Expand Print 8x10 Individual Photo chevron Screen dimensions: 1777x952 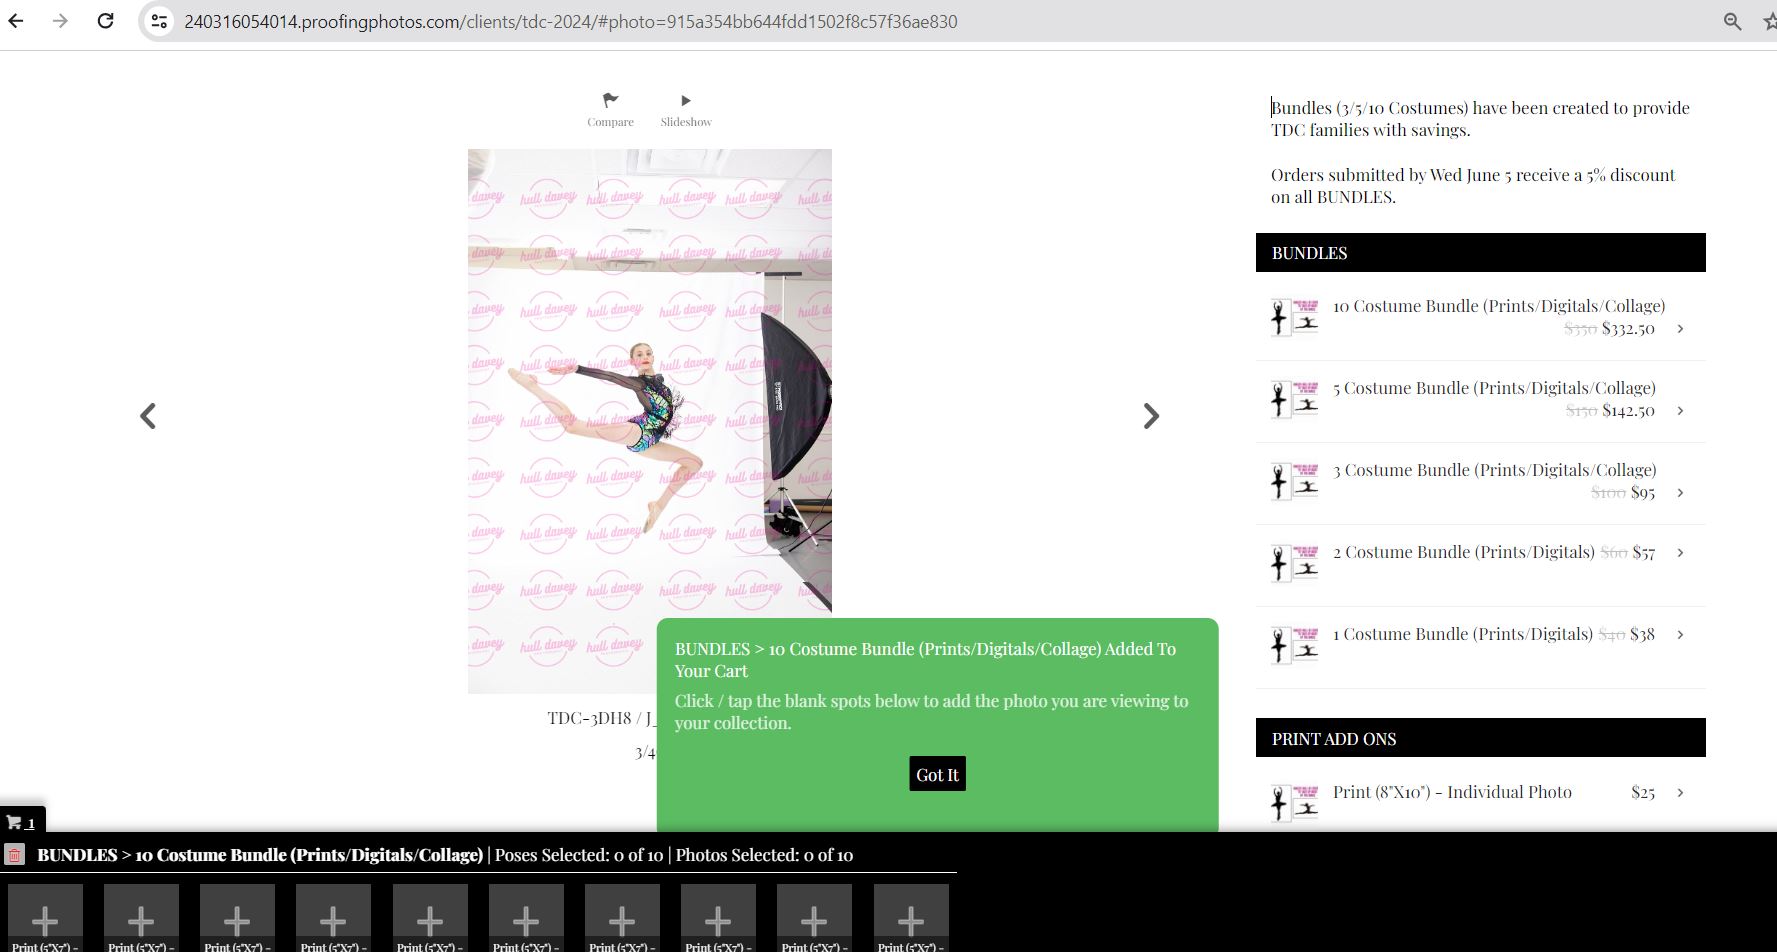(1680, 793)
